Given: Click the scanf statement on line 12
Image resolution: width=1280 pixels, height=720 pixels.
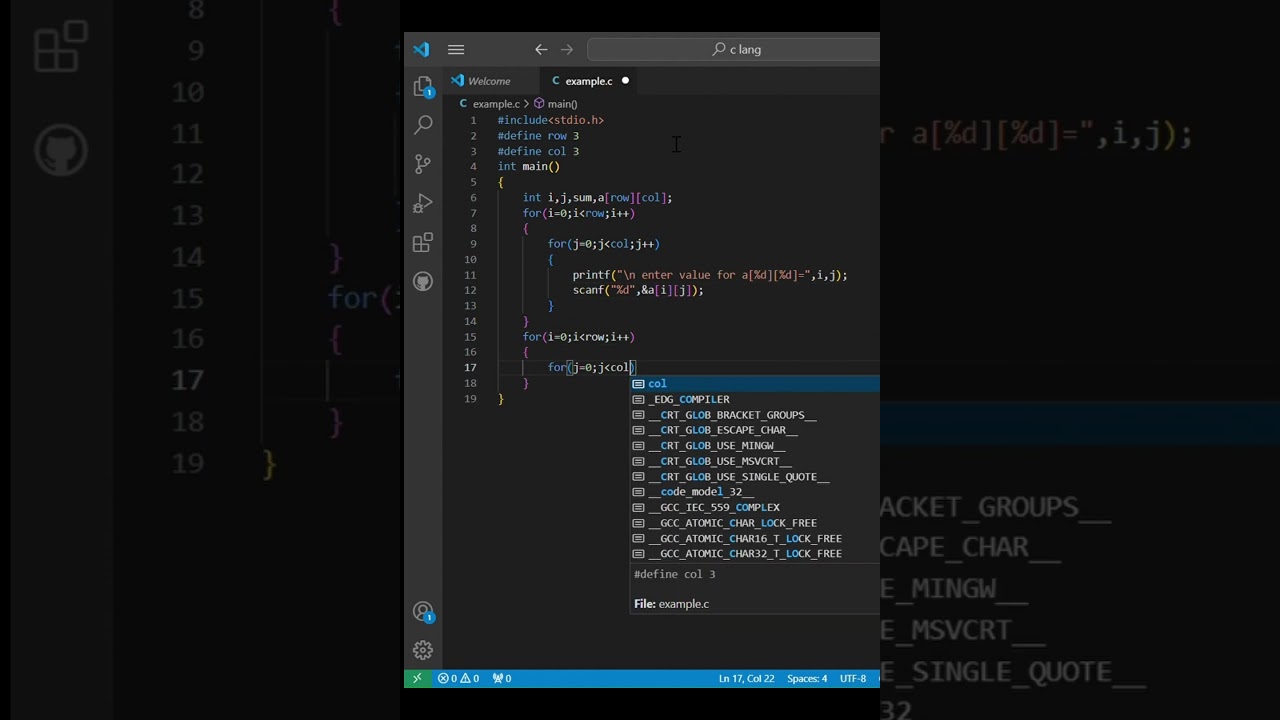Looking at the screenshot, I should tap(638, 290).
